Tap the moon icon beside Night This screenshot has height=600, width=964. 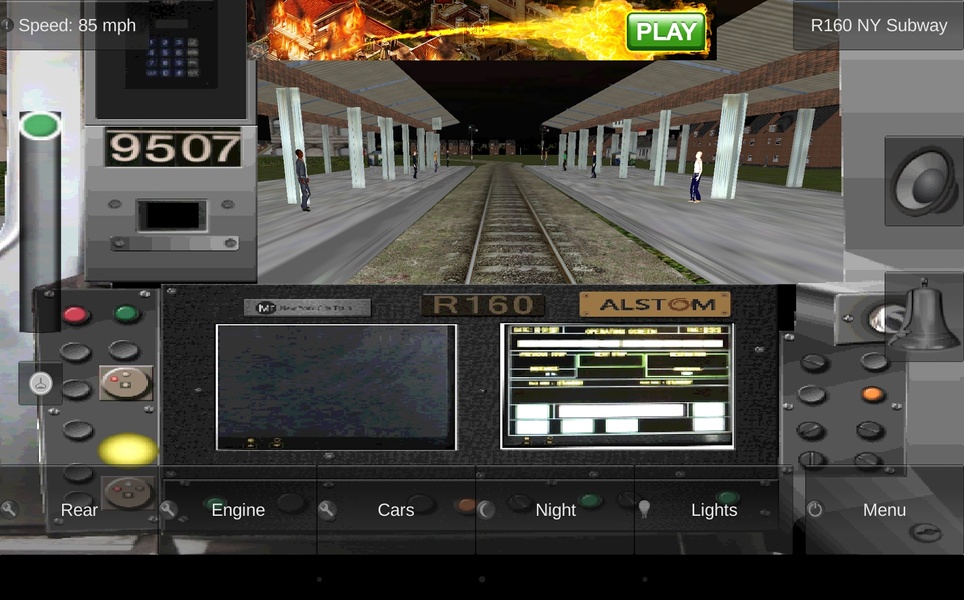tap(486, 510)
